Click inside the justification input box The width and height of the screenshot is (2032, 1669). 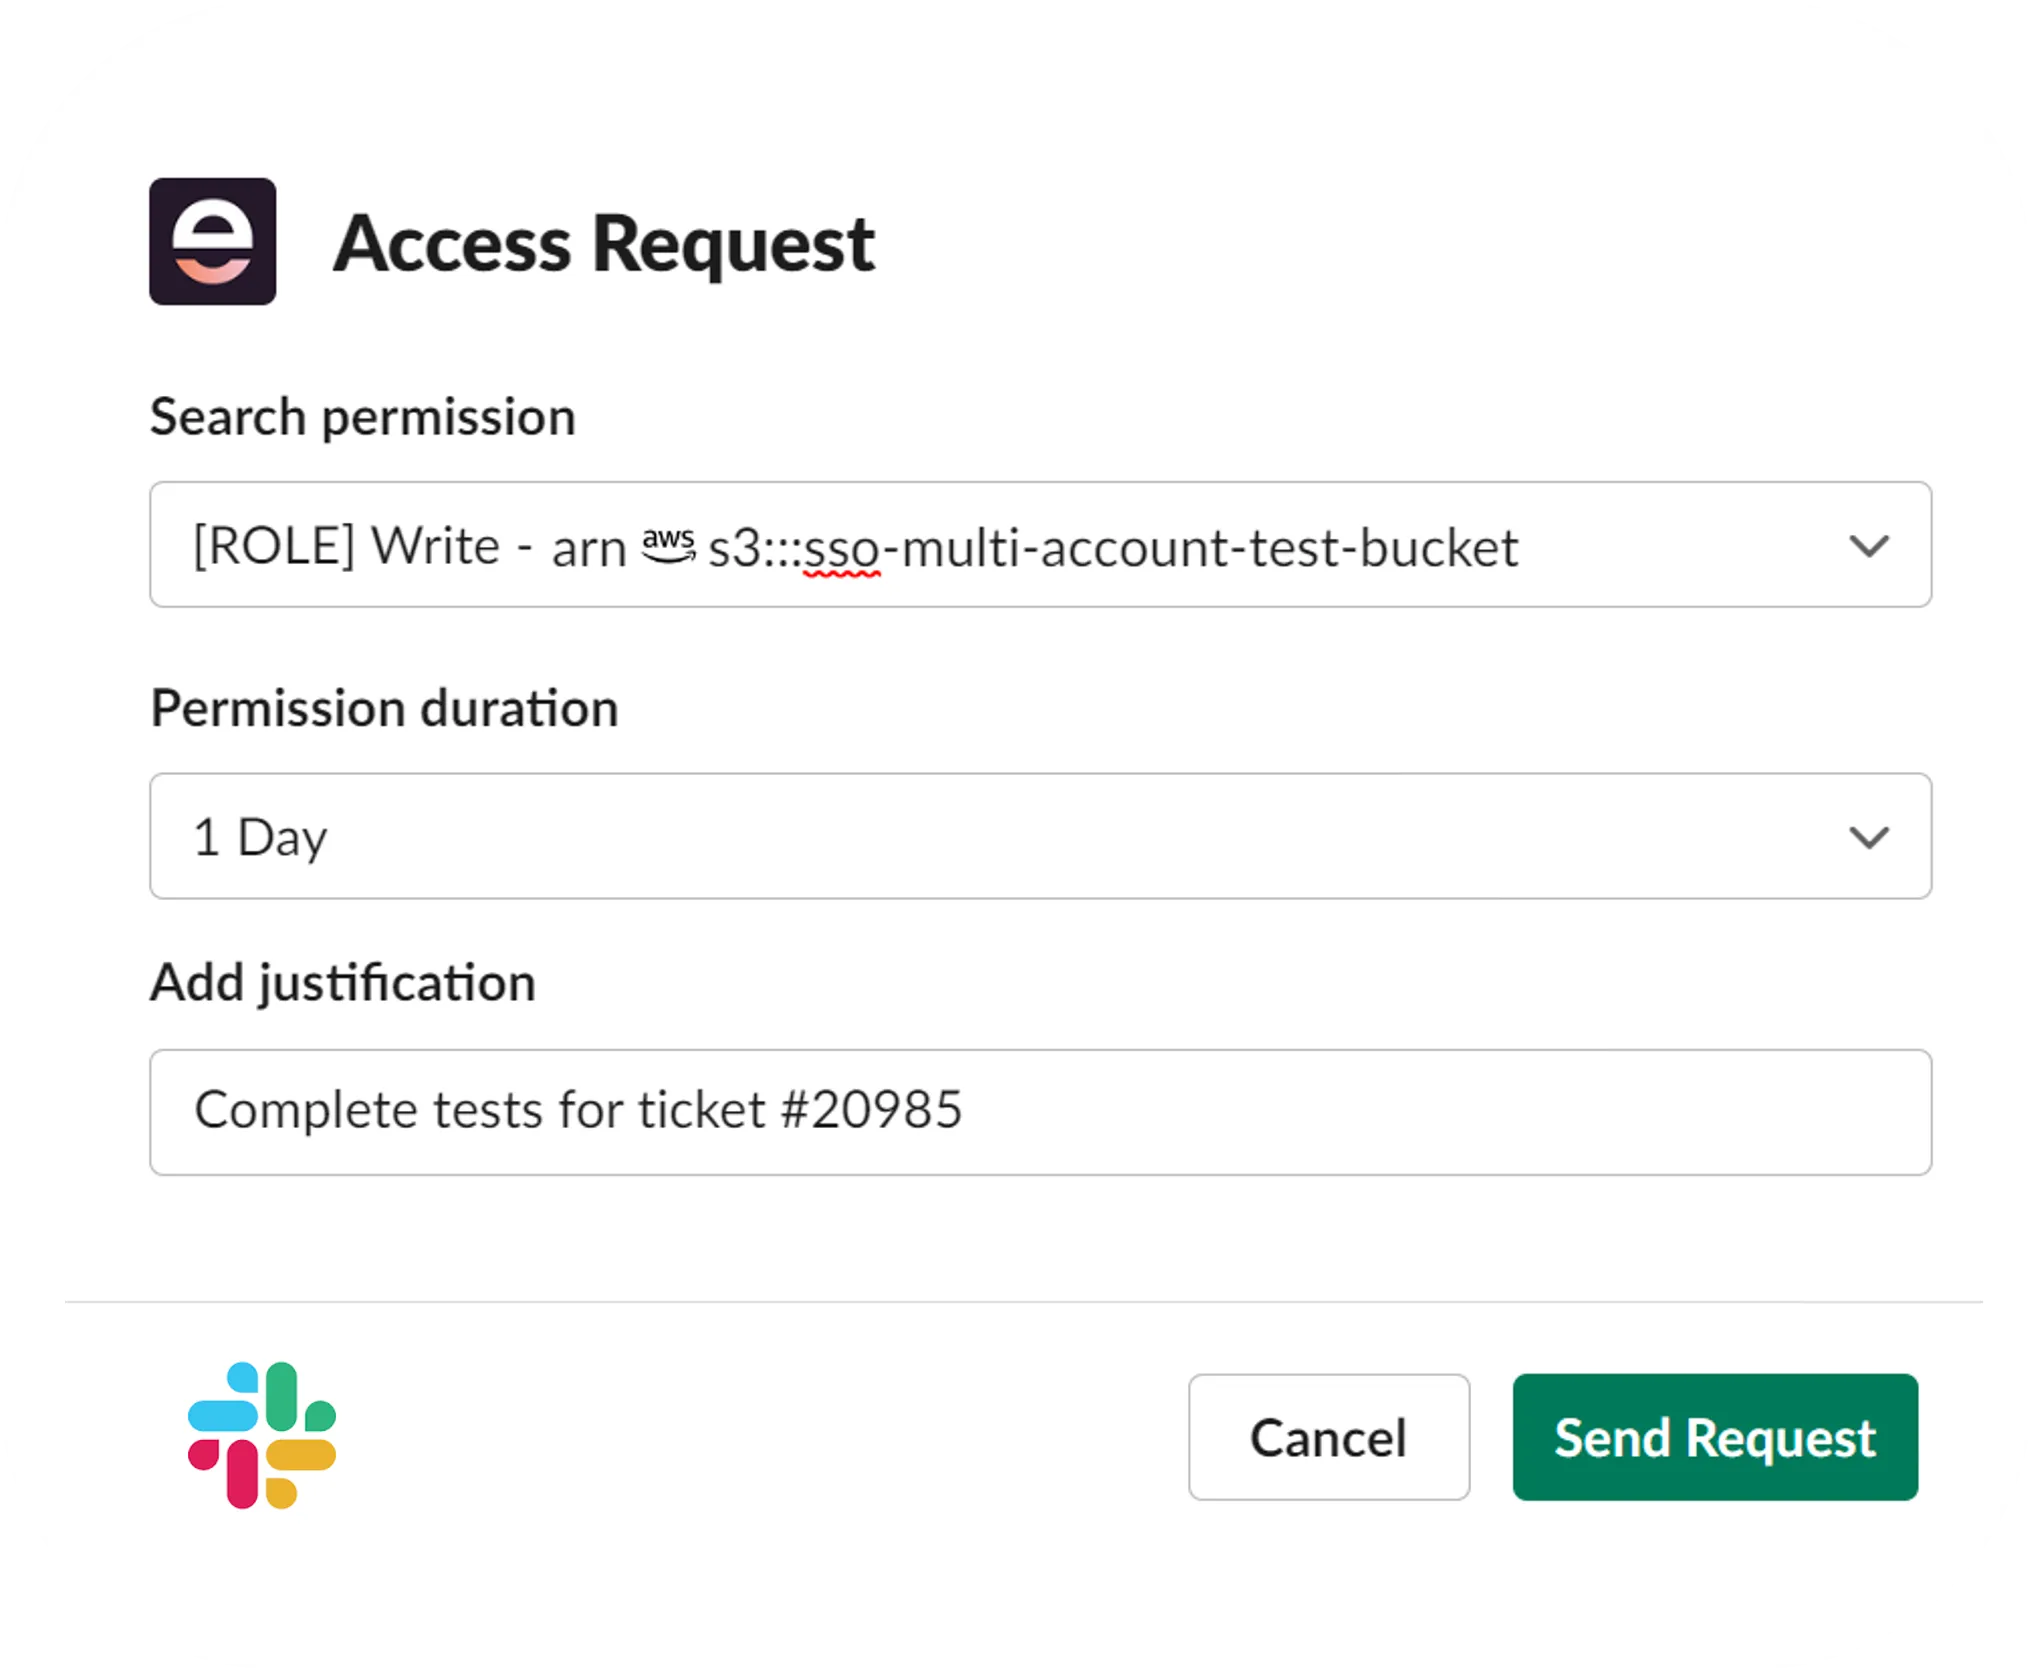pyautogui.click(x=1040, y=1110)
